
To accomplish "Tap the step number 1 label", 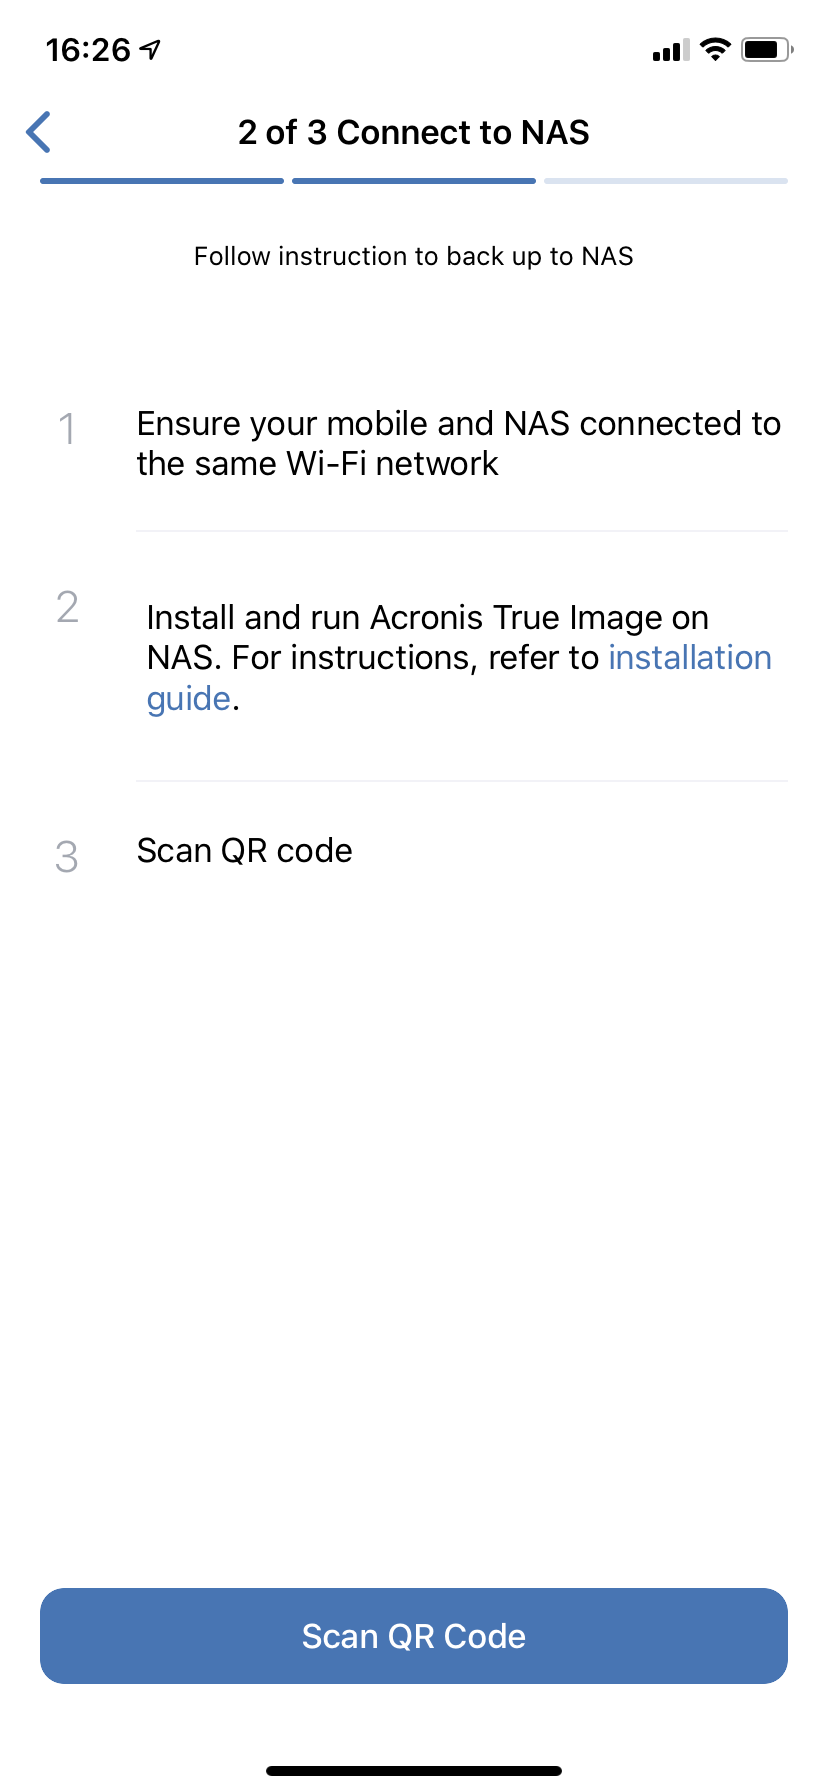I will 67,429.
